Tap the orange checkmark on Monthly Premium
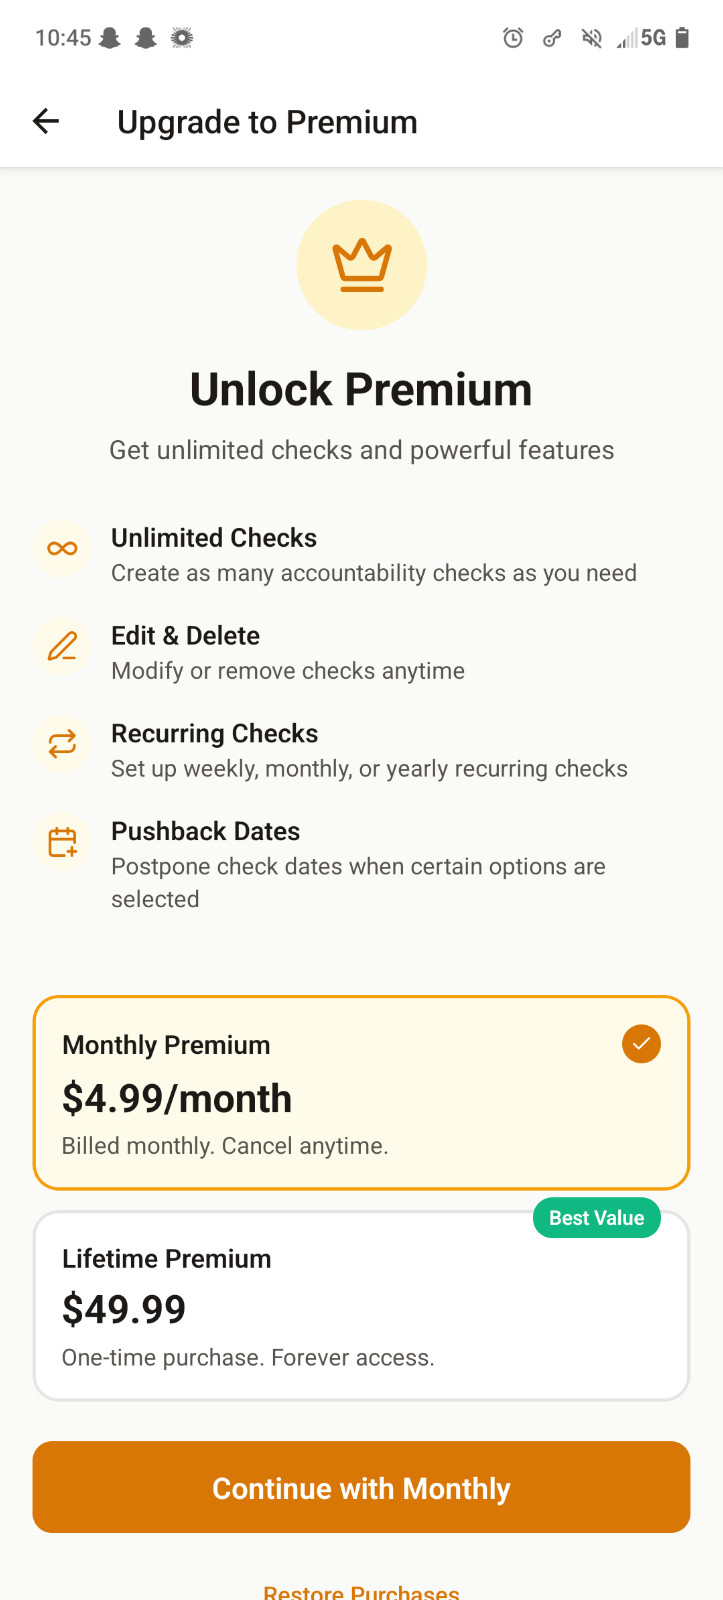Screen dimensions: 723x1600 (x=641, y=1044)
